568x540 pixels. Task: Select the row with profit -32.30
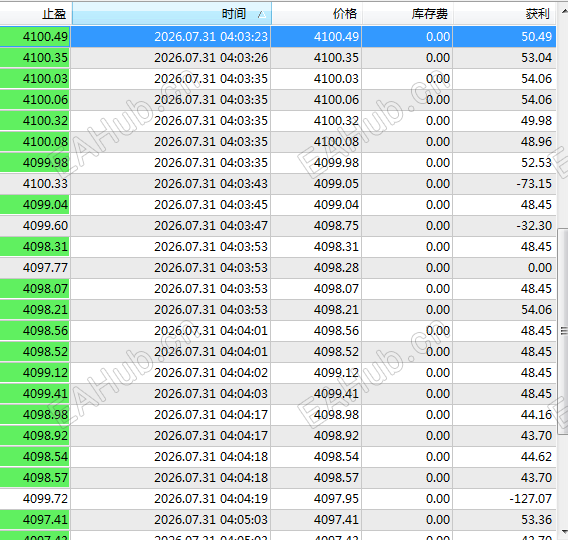click(x=278, y=226)
